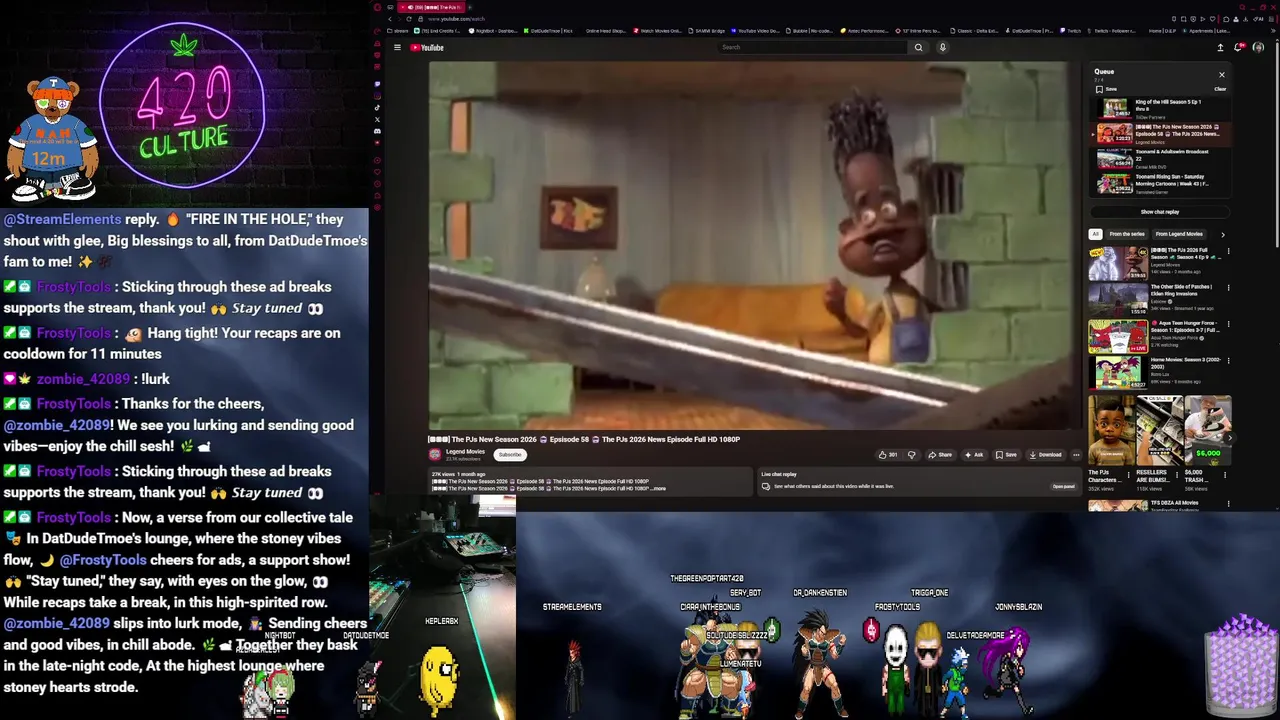Select the active PJs browser tab

coord(430,7)
